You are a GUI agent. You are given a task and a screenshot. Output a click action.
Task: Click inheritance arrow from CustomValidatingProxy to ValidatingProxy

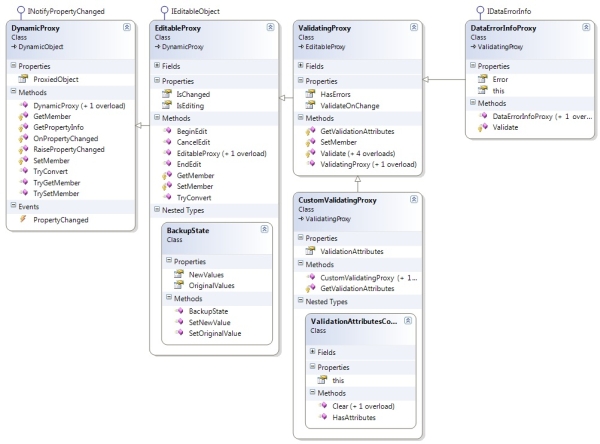point(358,184)
